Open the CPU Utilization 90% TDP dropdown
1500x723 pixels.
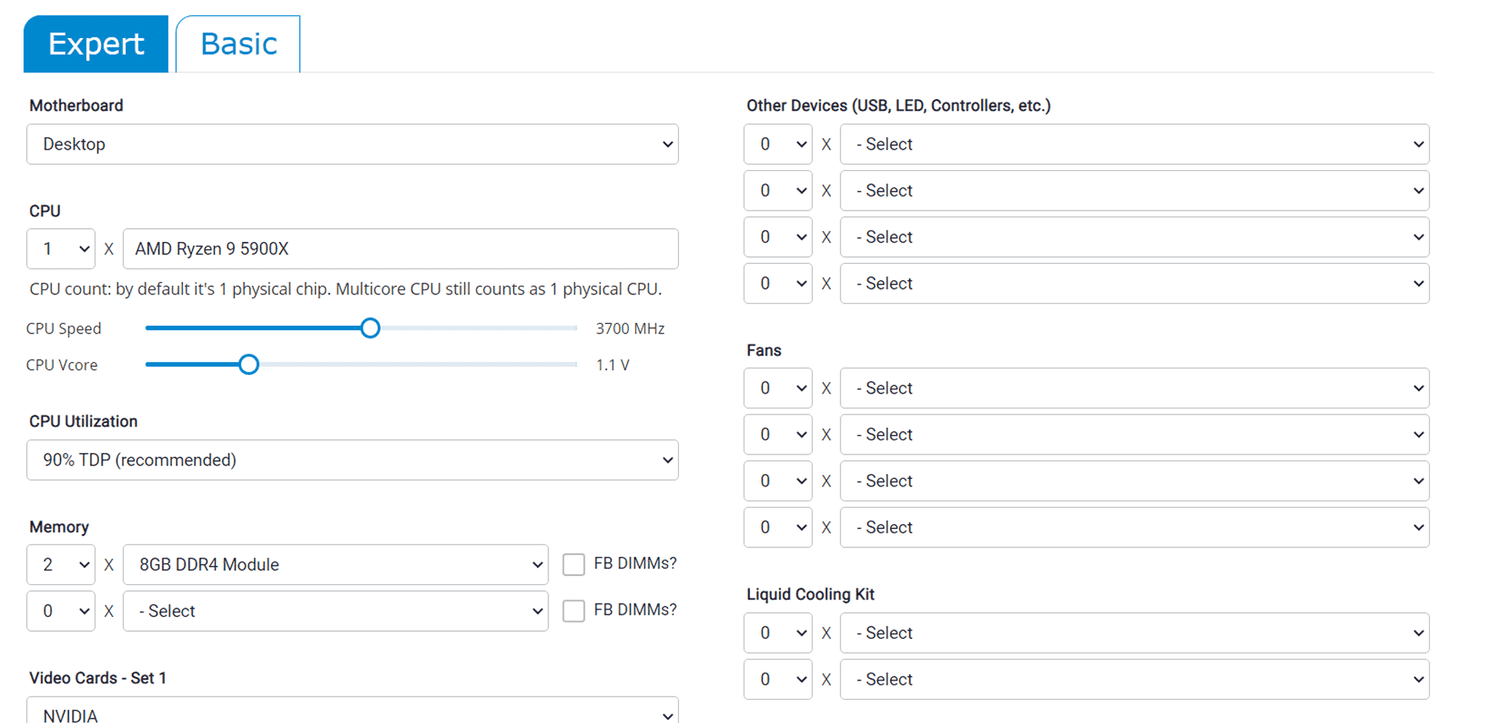(x=352, y=460)
